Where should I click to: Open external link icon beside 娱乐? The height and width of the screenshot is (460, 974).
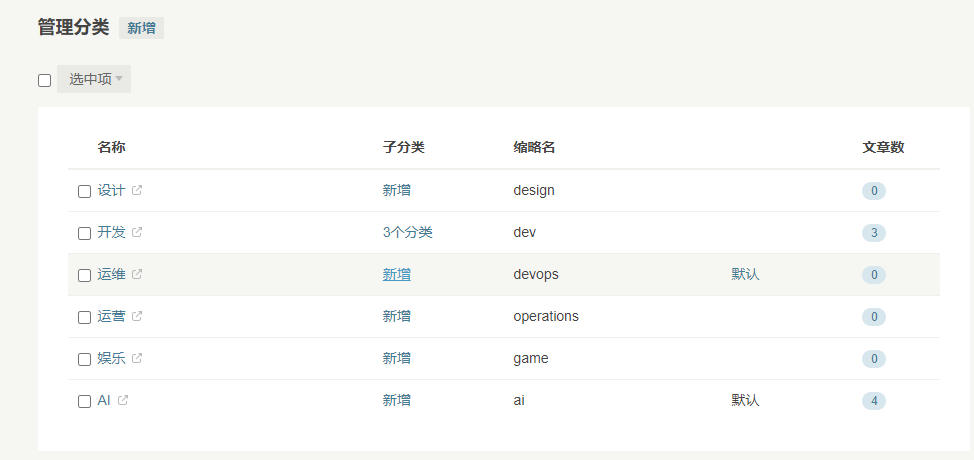(137, 358)
